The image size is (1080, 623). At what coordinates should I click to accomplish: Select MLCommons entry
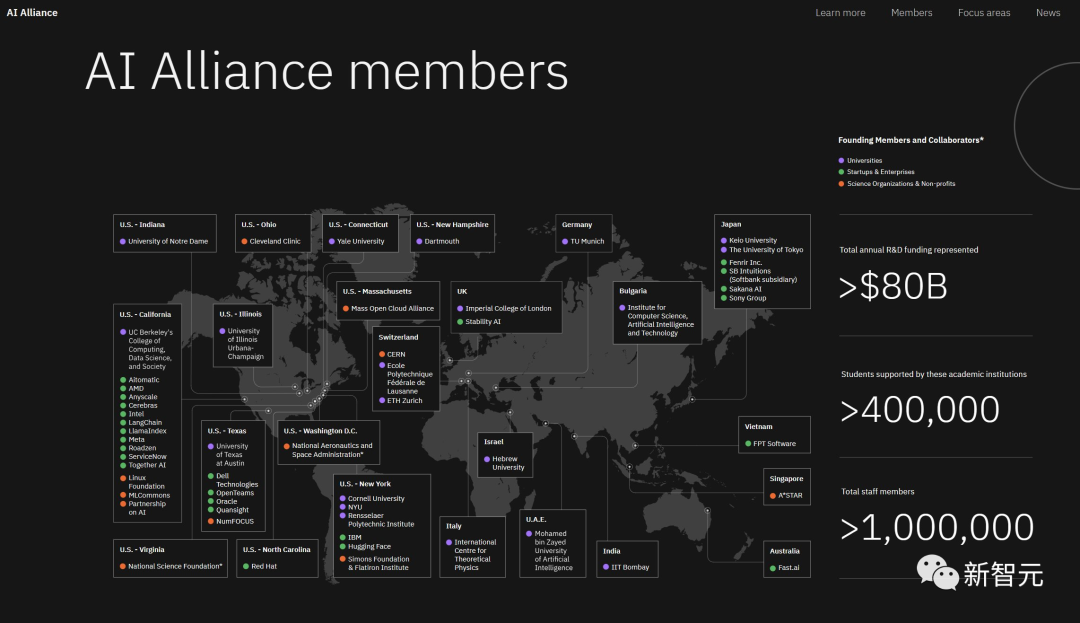point(145,496)
